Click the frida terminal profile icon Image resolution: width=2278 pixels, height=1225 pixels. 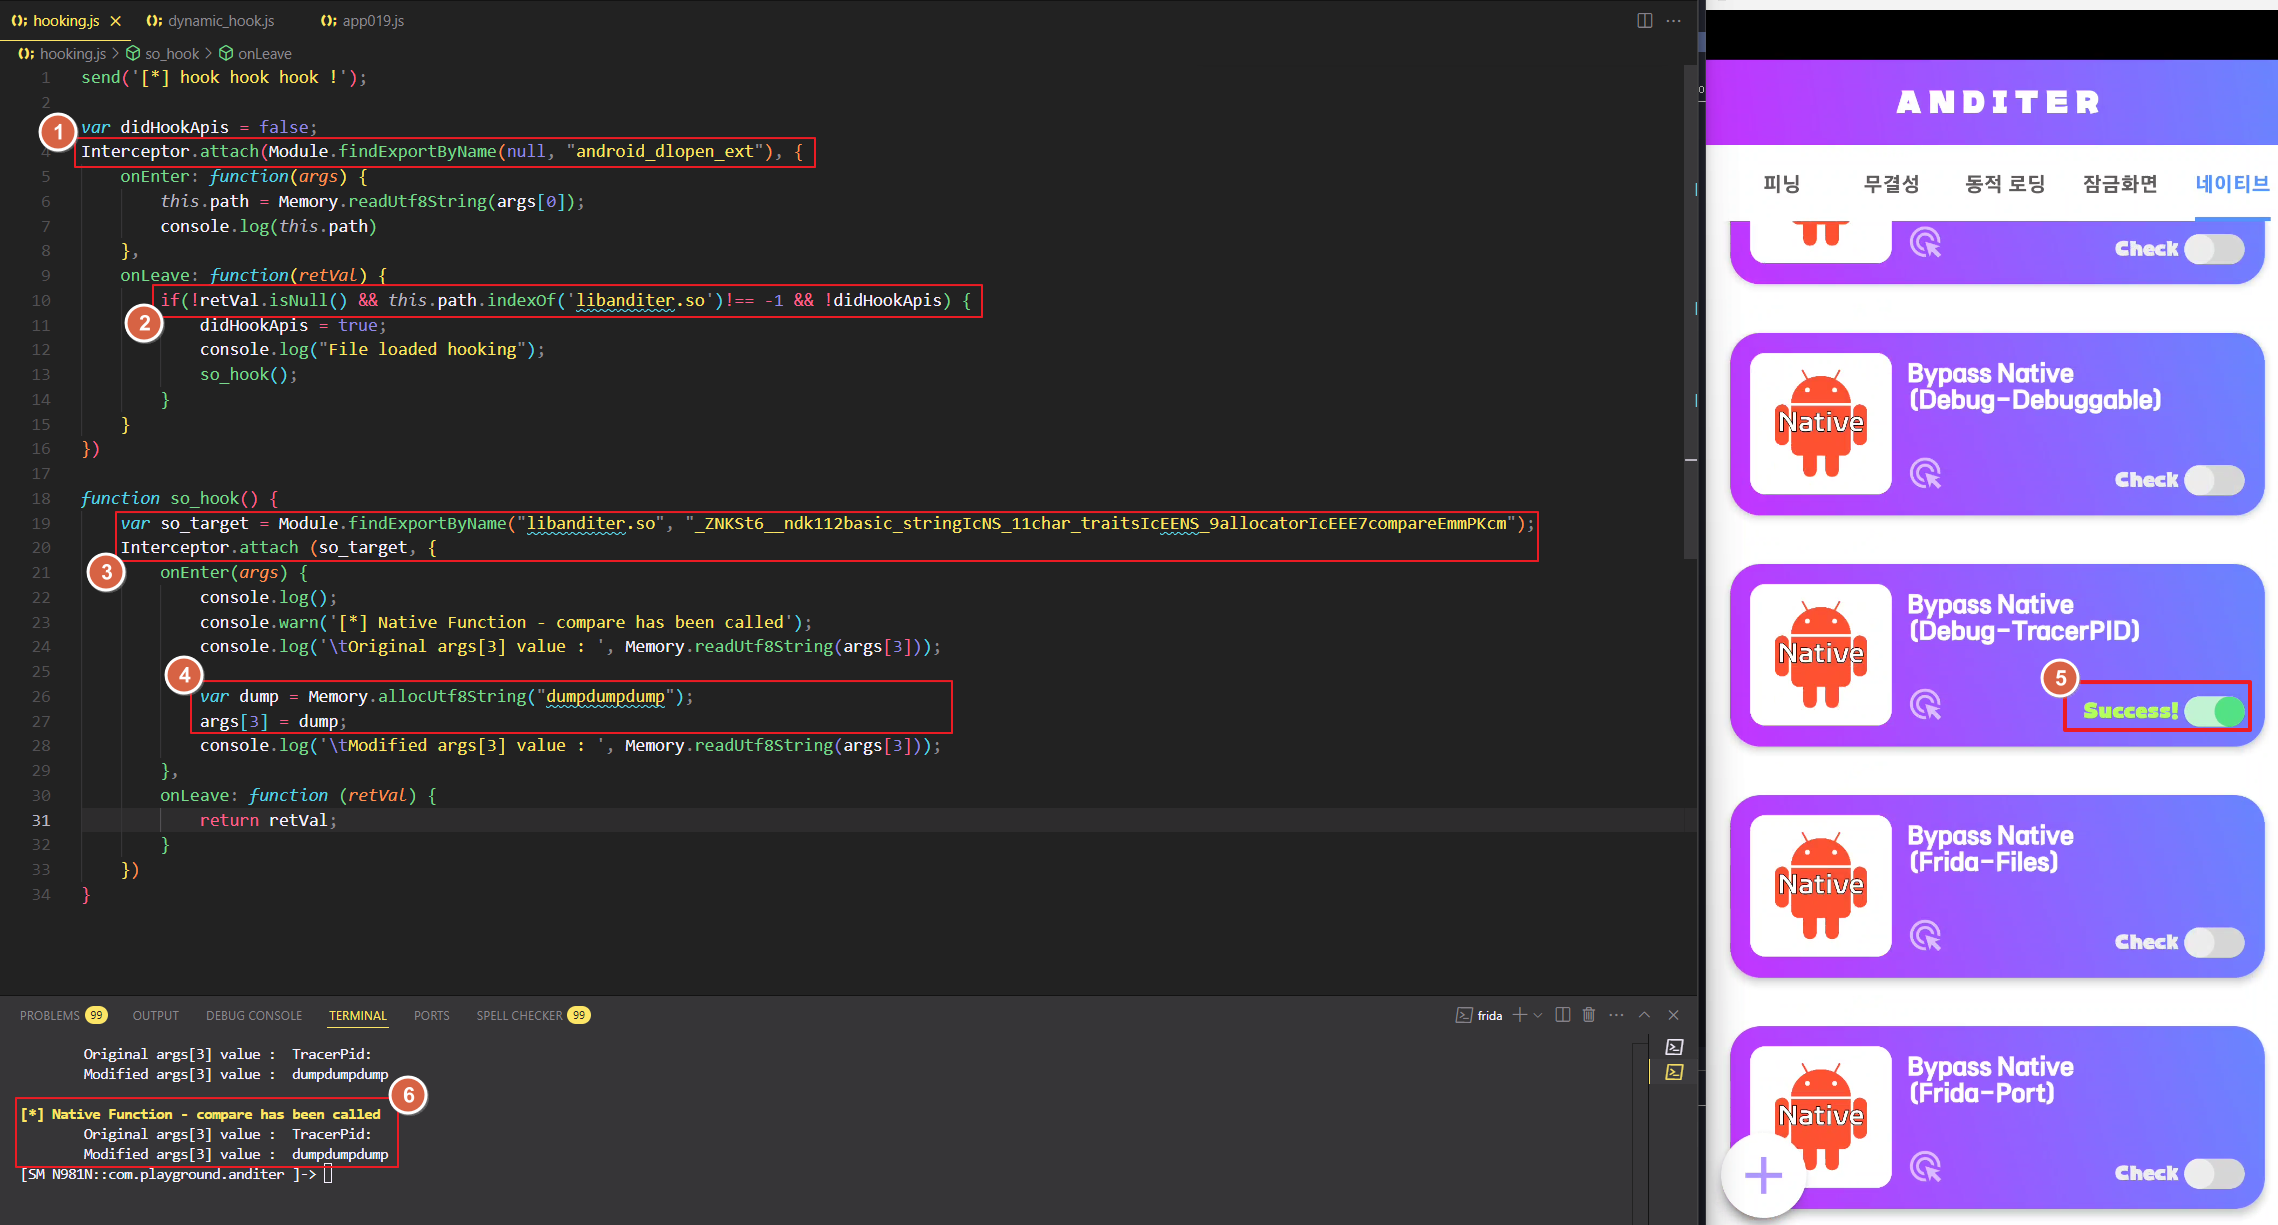coord(1464,1016)
